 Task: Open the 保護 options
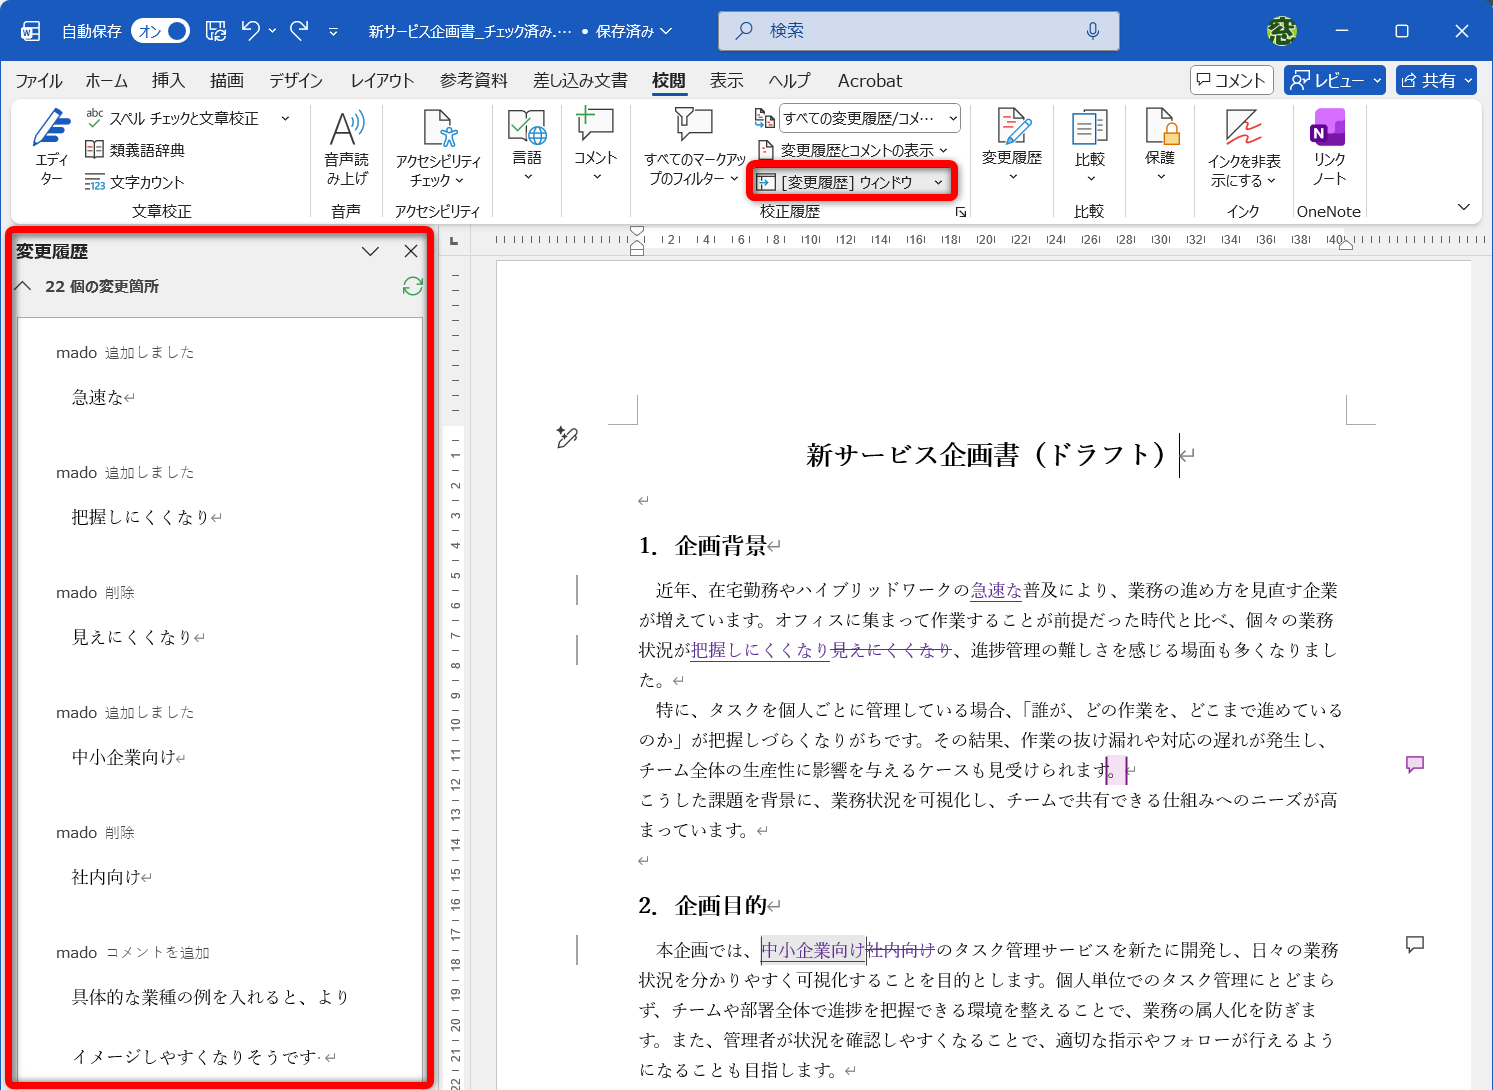pos(1159,147)
